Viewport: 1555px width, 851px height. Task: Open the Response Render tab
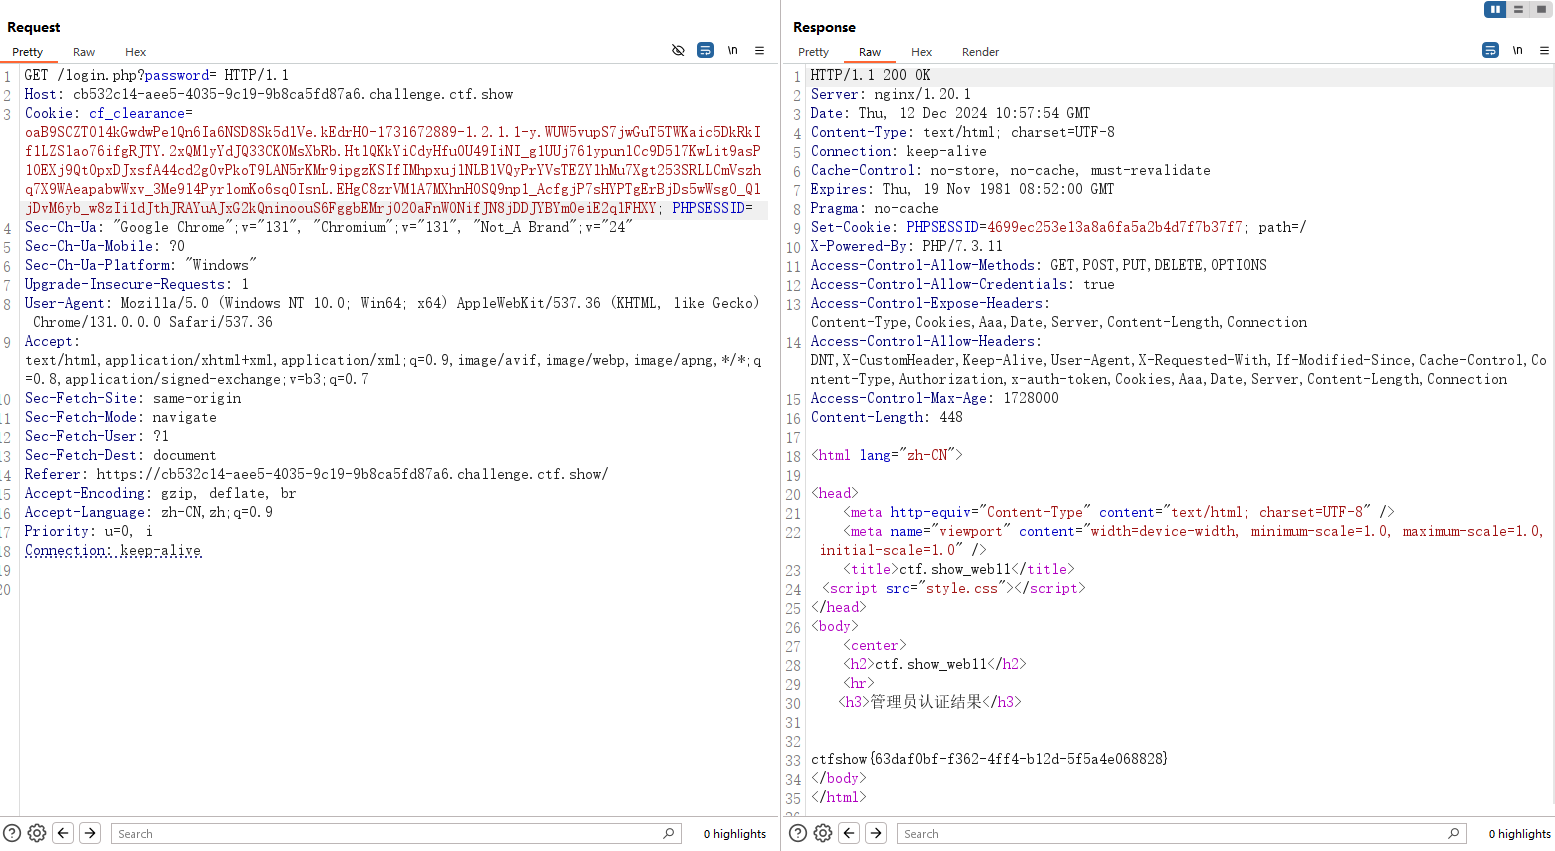[x=980, y=52]
